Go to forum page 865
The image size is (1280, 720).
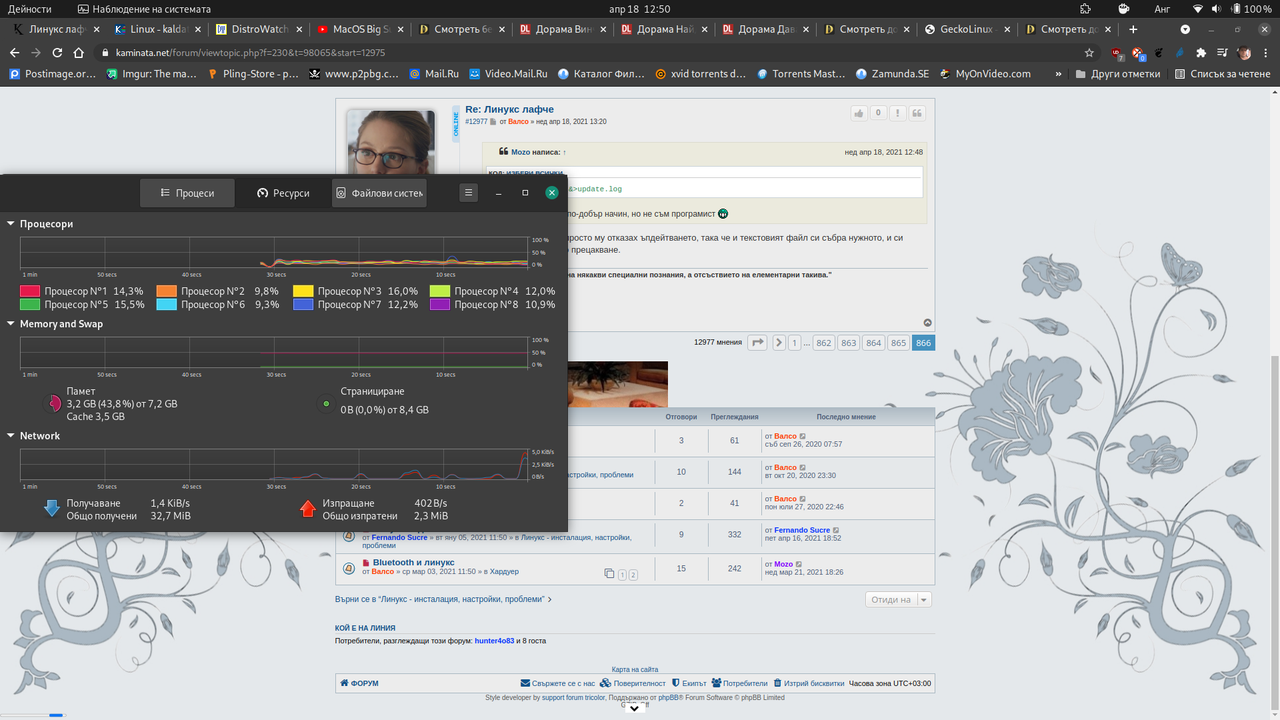[x=898, y=343]
